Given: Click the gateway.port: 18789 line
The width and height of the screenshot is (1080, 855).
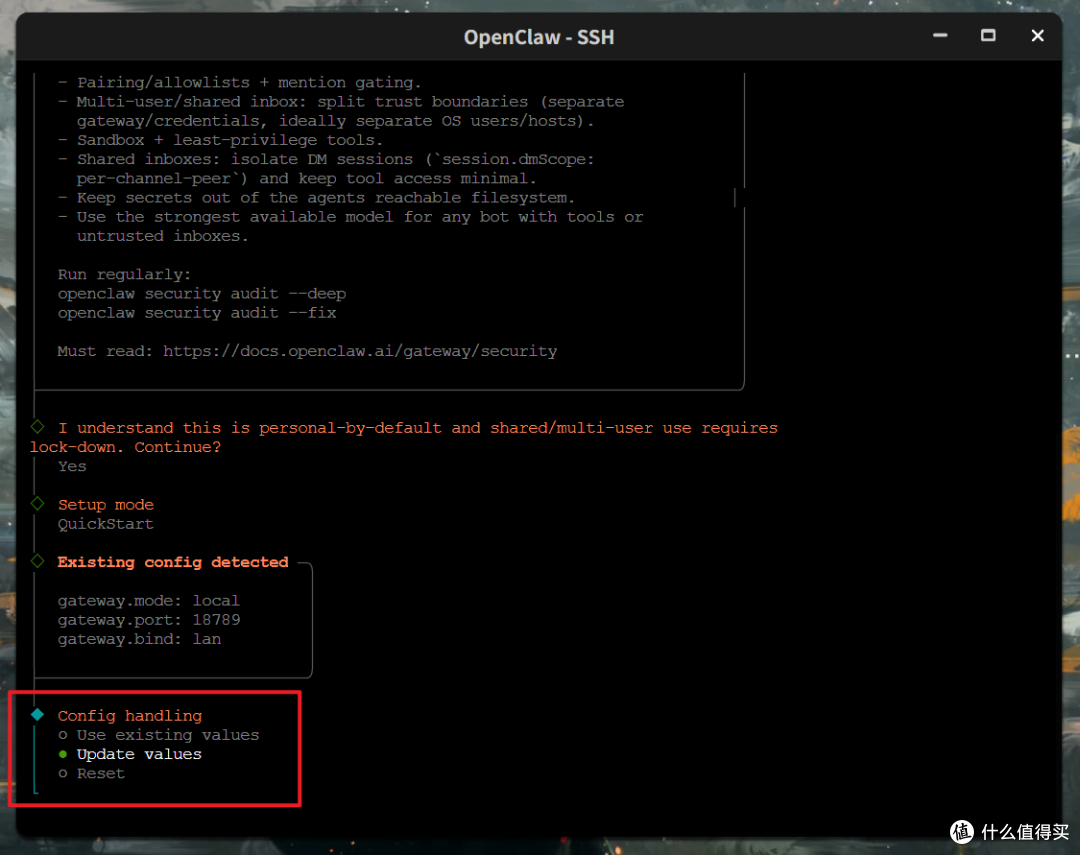Looking at the screenshot, I should [149, 620].
